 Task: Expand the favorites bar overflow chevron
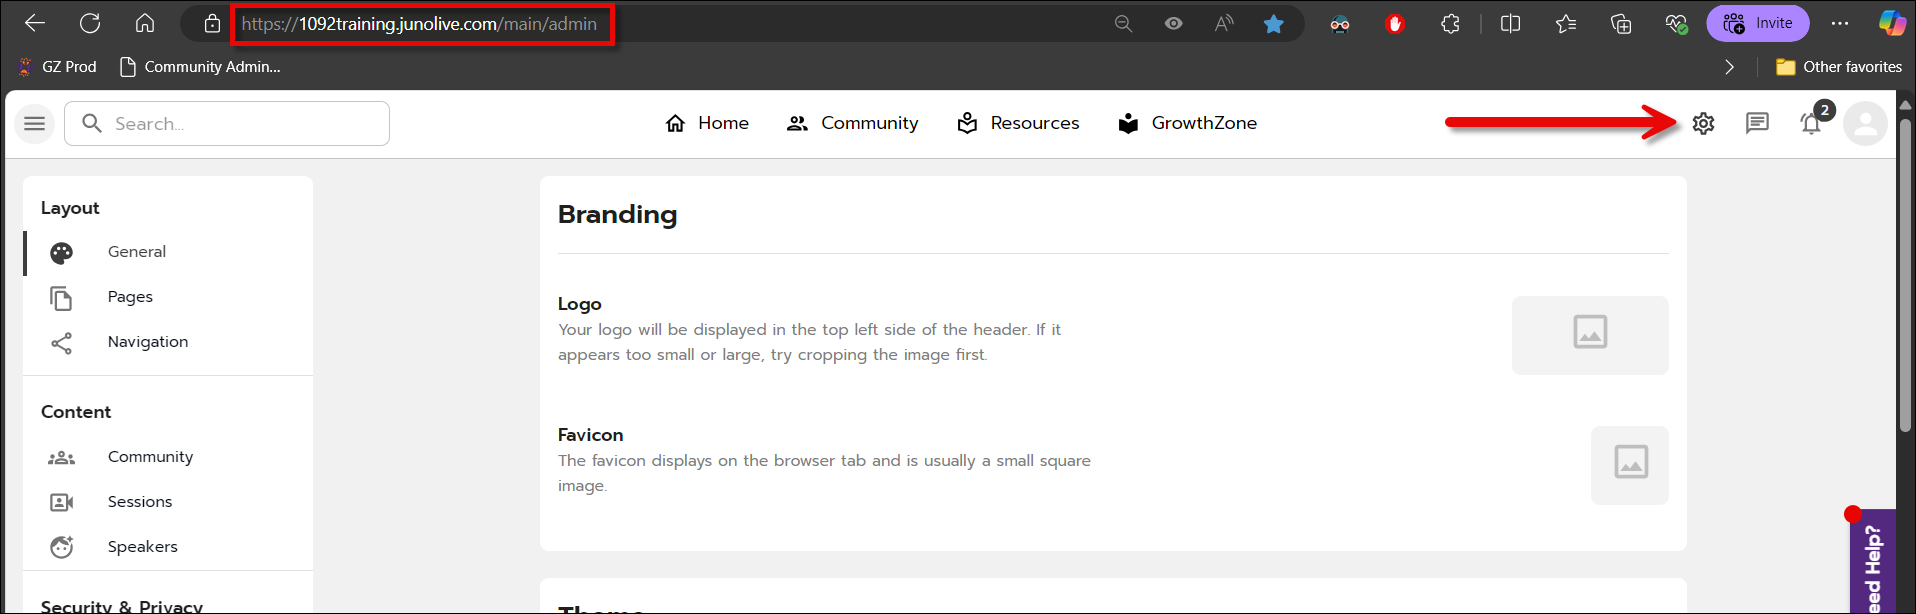pos(1730,67)
